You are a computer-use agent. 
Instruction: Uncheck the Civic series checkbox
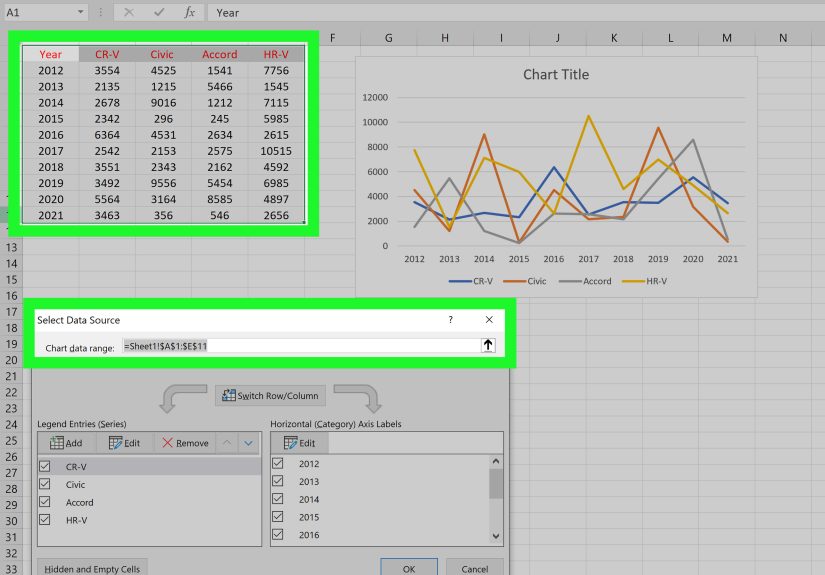[45, 484]
